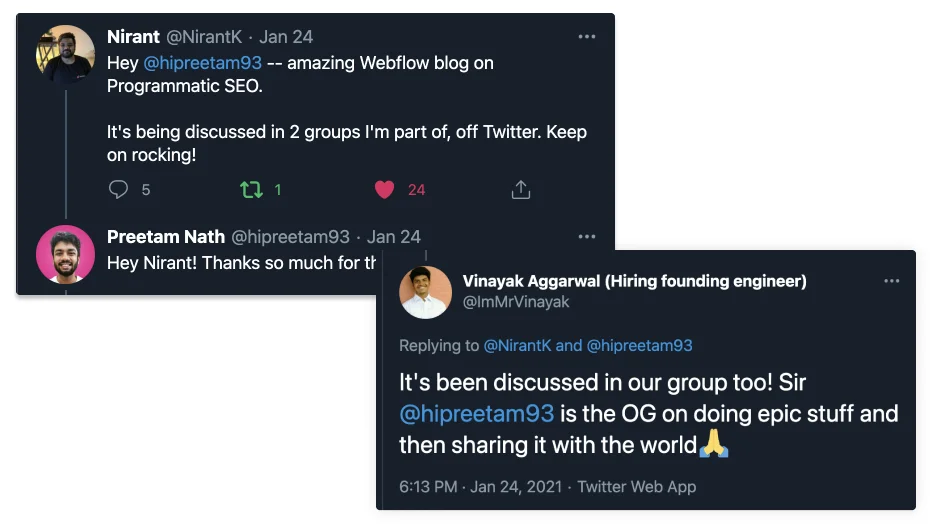Open more options on Nirant's tweet
The image size is (936, 531).
[587, 37]
